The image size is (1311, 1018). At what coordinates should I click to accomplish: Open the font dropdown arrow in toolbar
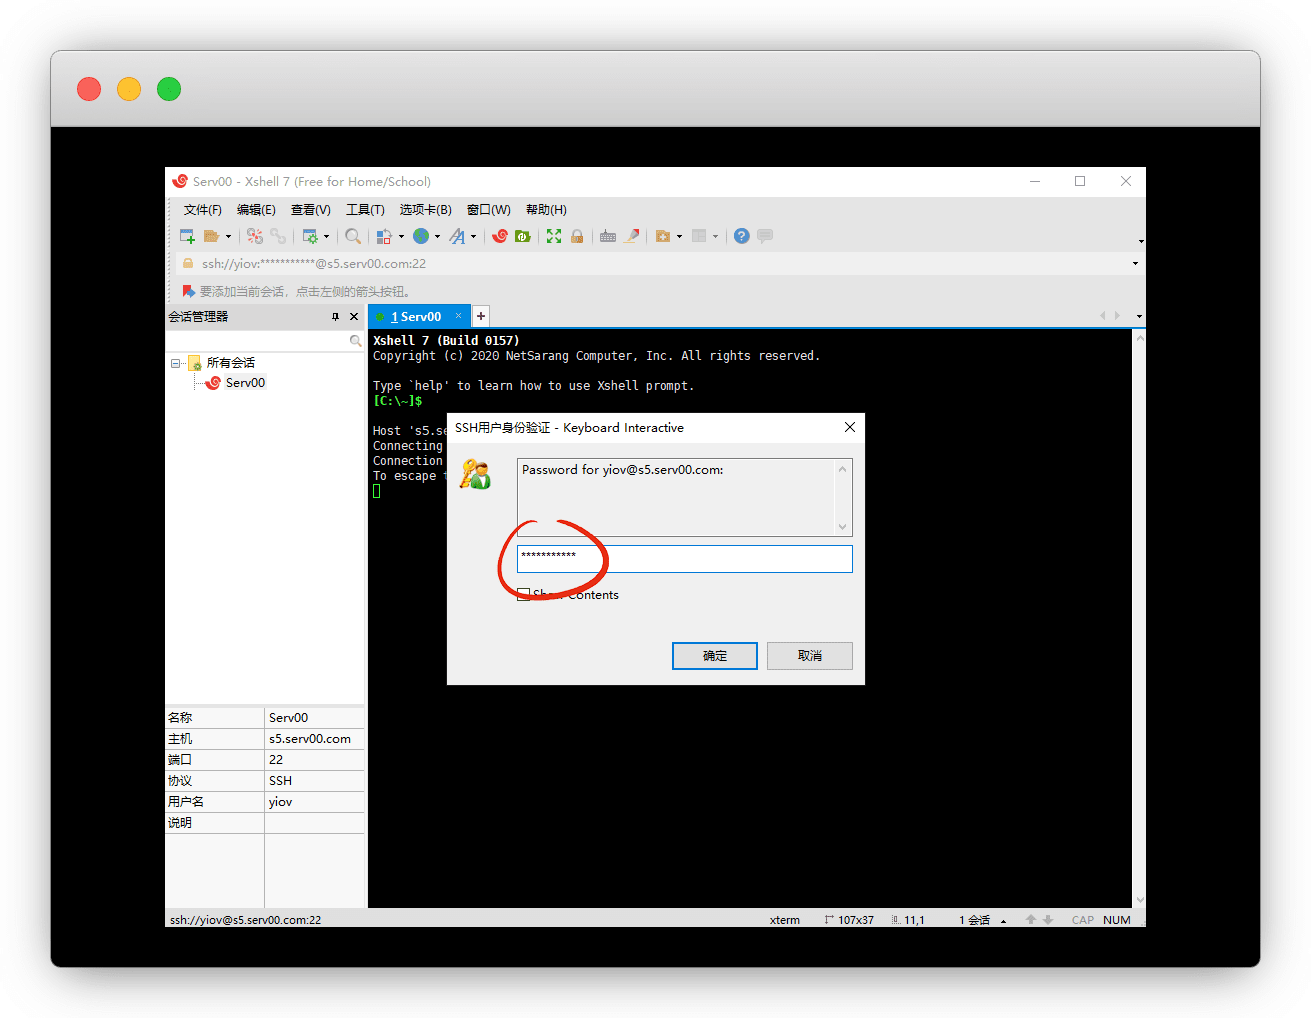474,237
